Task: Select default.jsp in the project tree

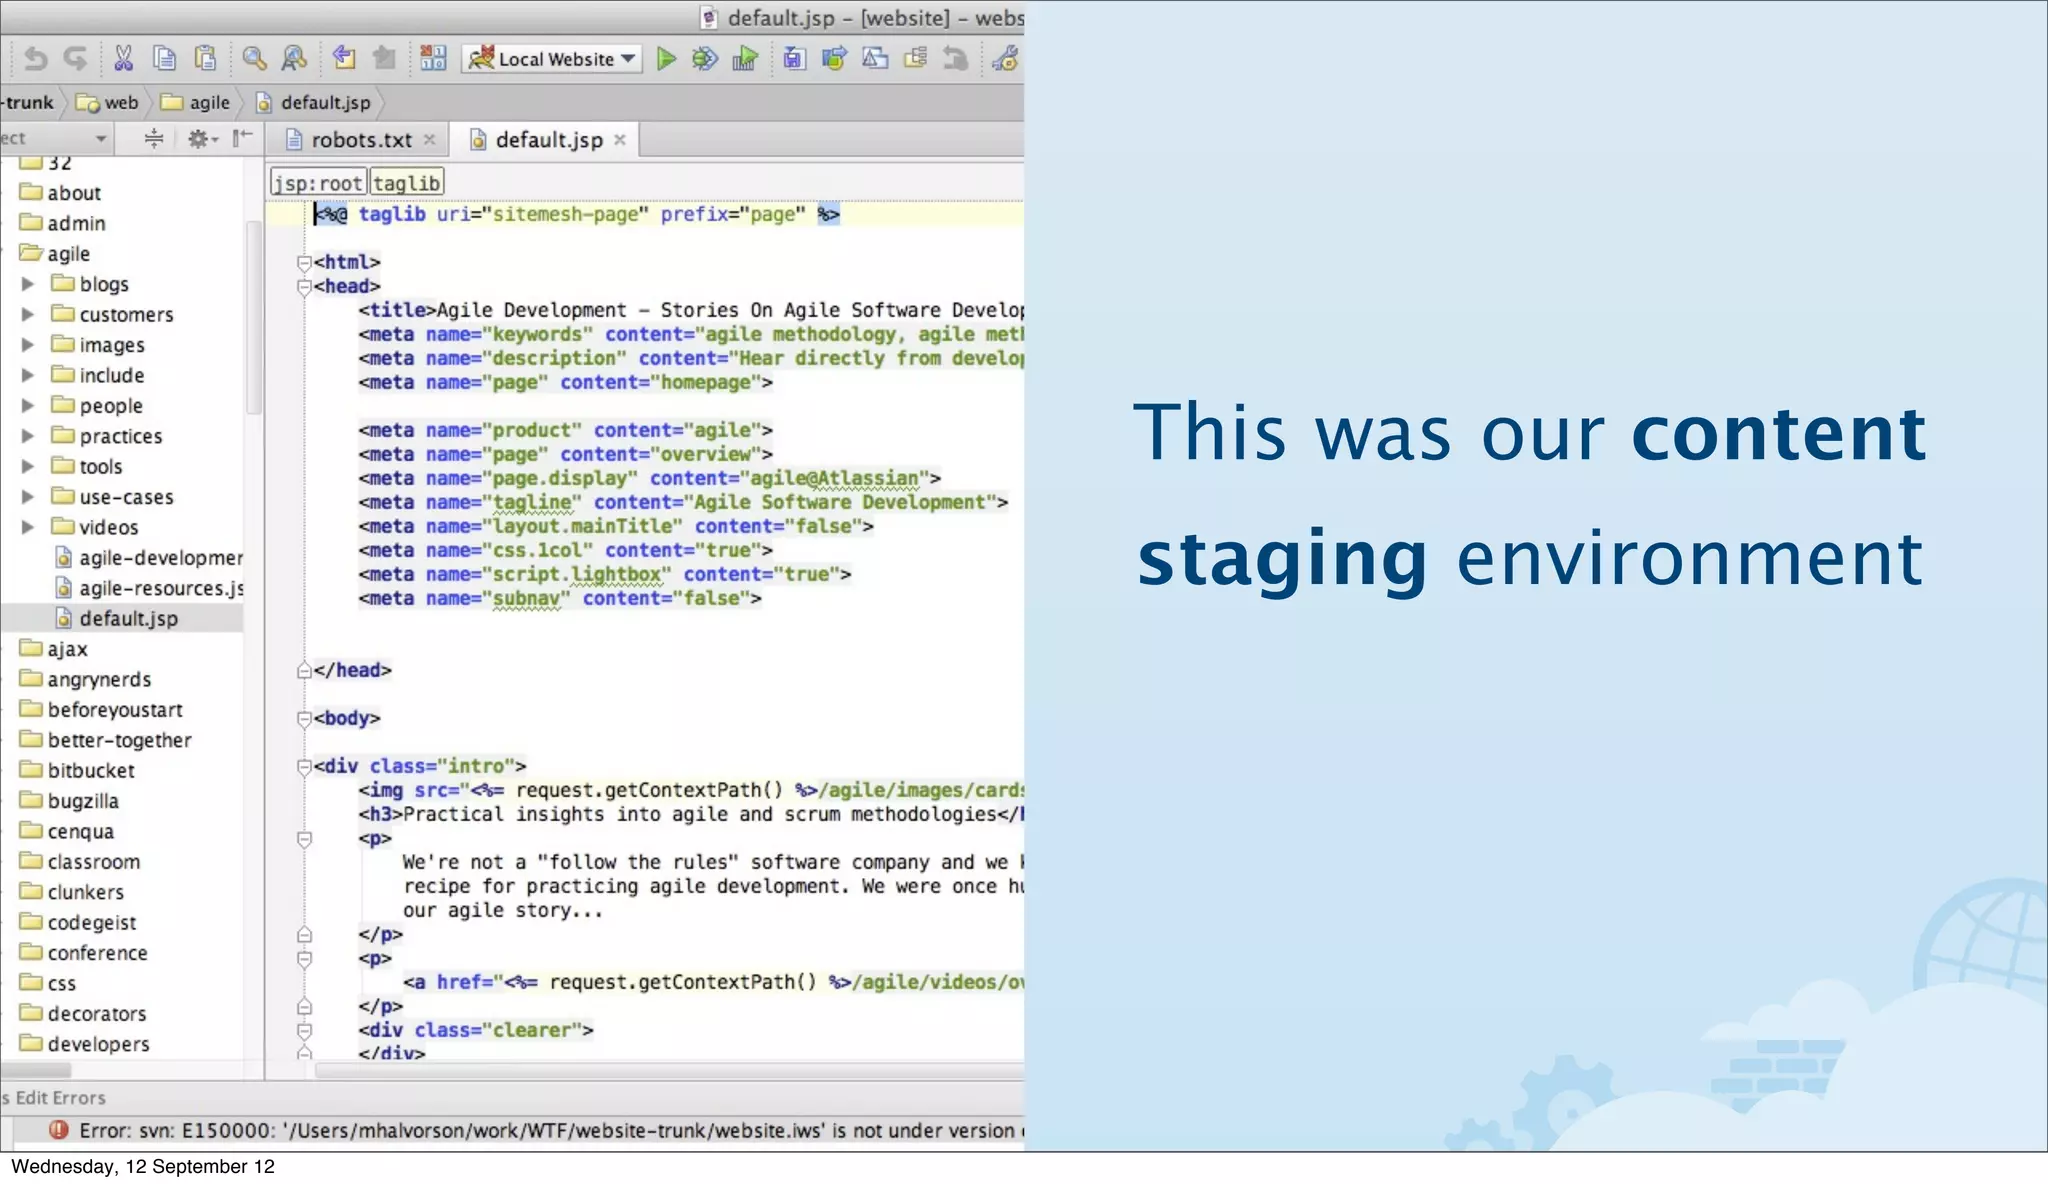Action: tap(116, 618)
